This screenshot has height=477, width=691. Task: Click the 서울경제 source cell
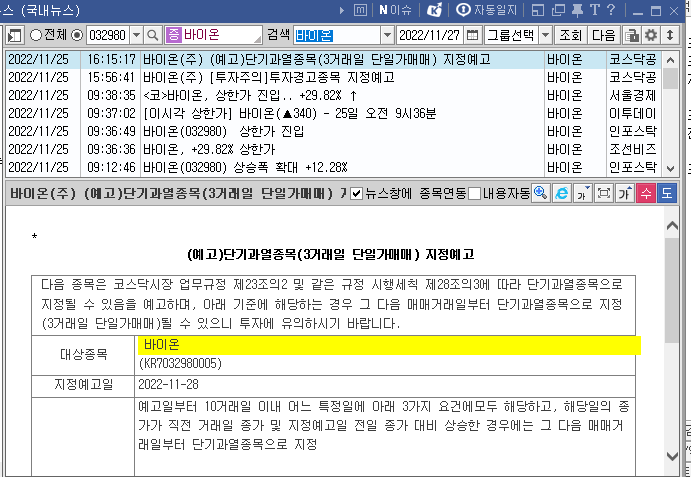tap(633, 96)
